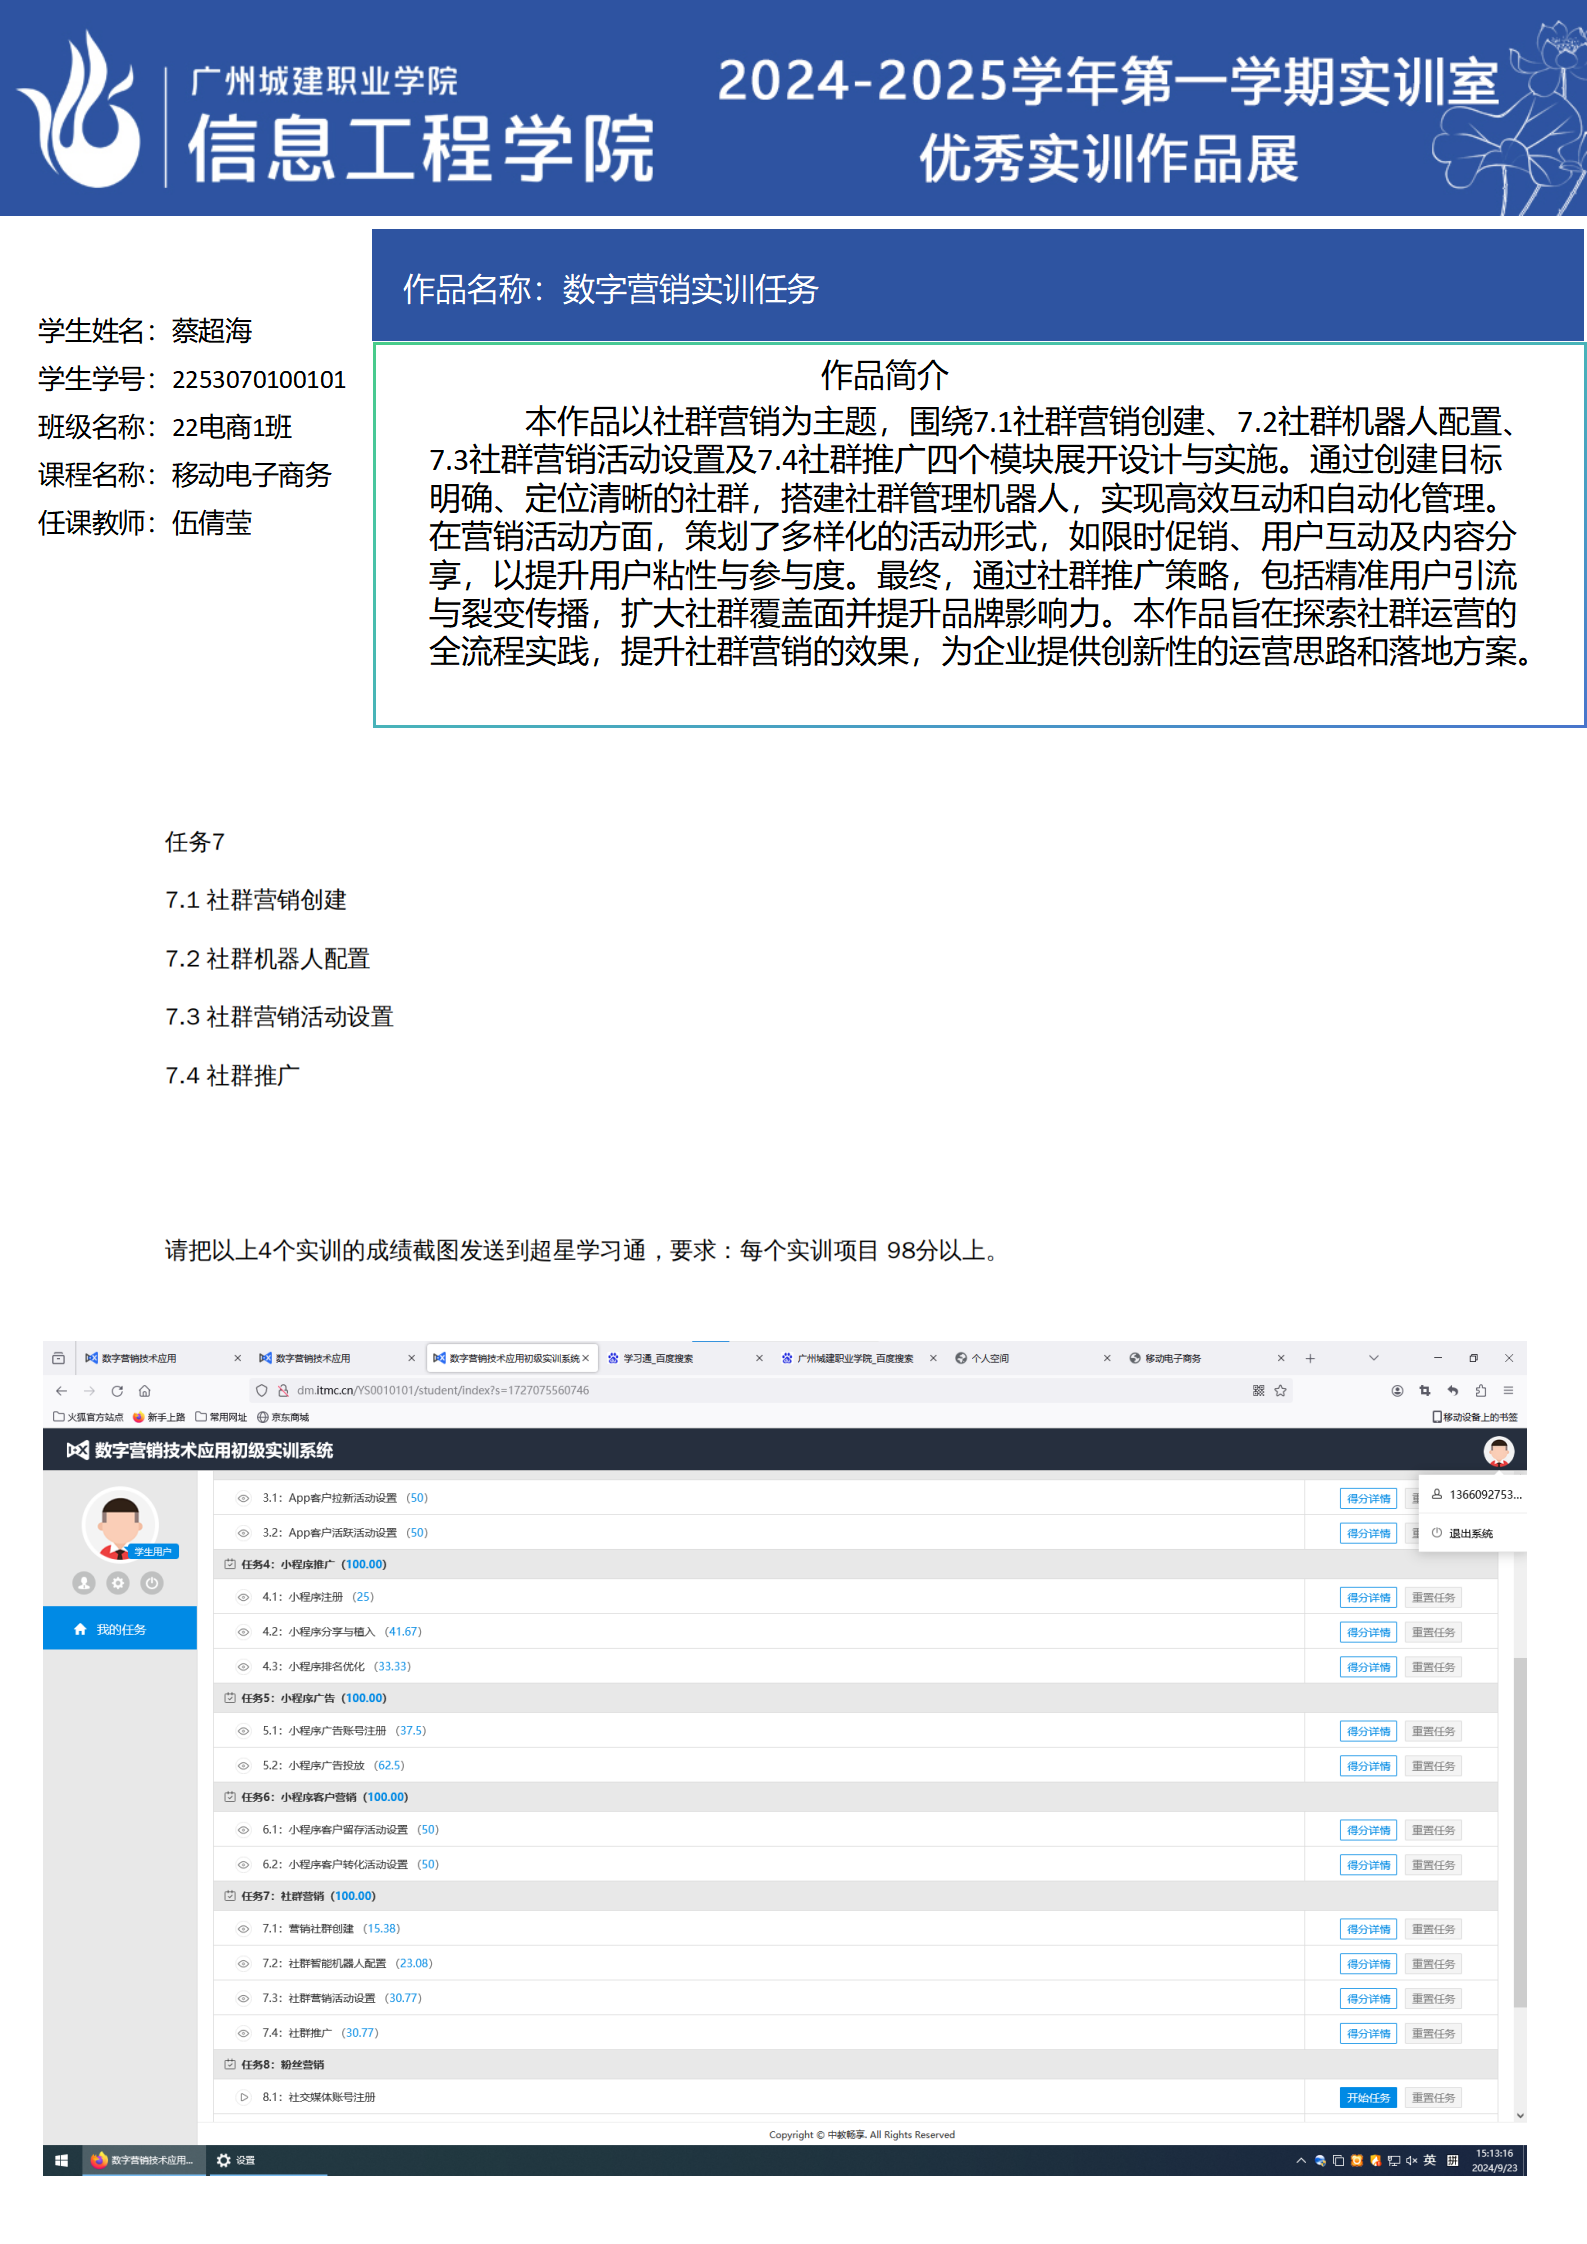Click the eye icon beside 7.1 营销社群创建
This screenshot has width=1587, height=2244.
click(243, 1928)
